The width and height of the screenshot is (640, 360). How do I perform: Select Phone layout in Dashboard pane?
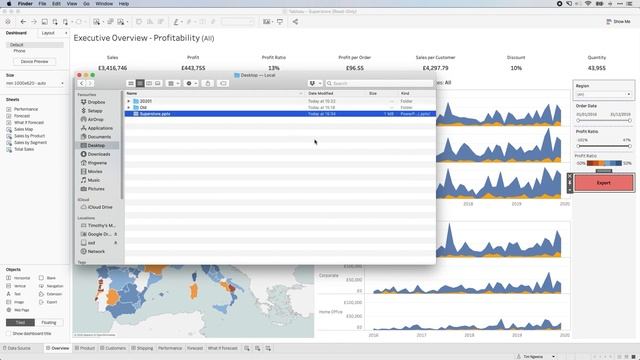click(19, 51)
